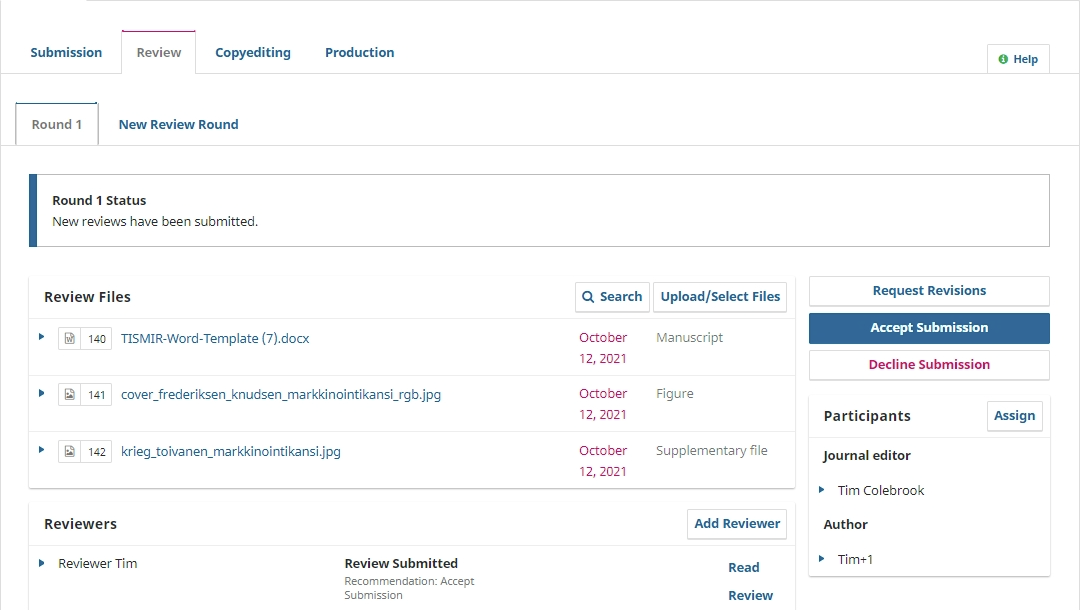Select the Round 1 tab
The width and height of the screenshot is (1080, 610).
56,125
